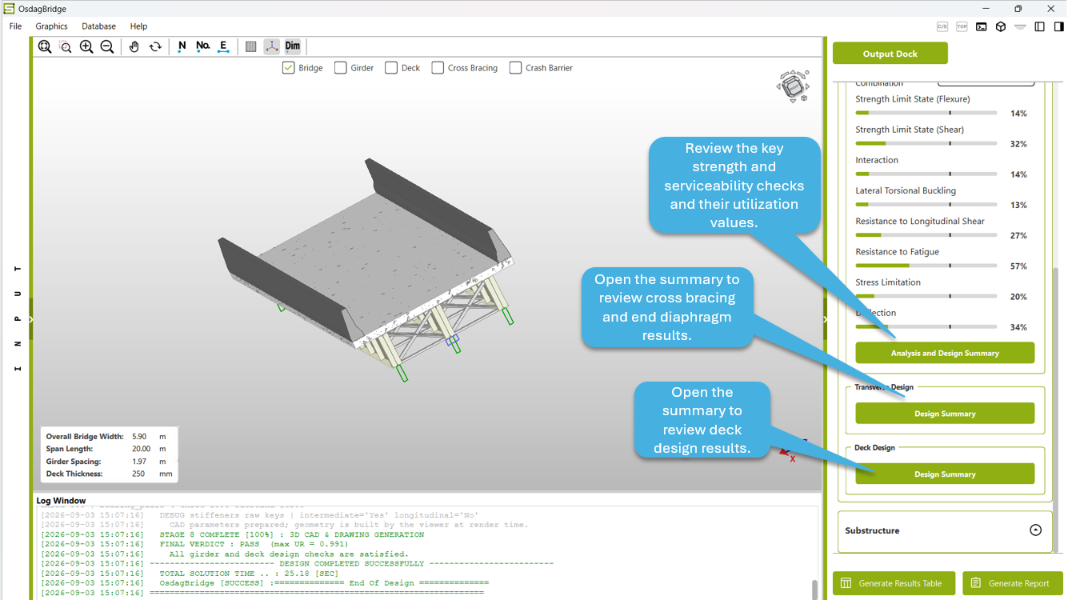
Task: Click the Deflection 34% value
Action: (1018, 327)
